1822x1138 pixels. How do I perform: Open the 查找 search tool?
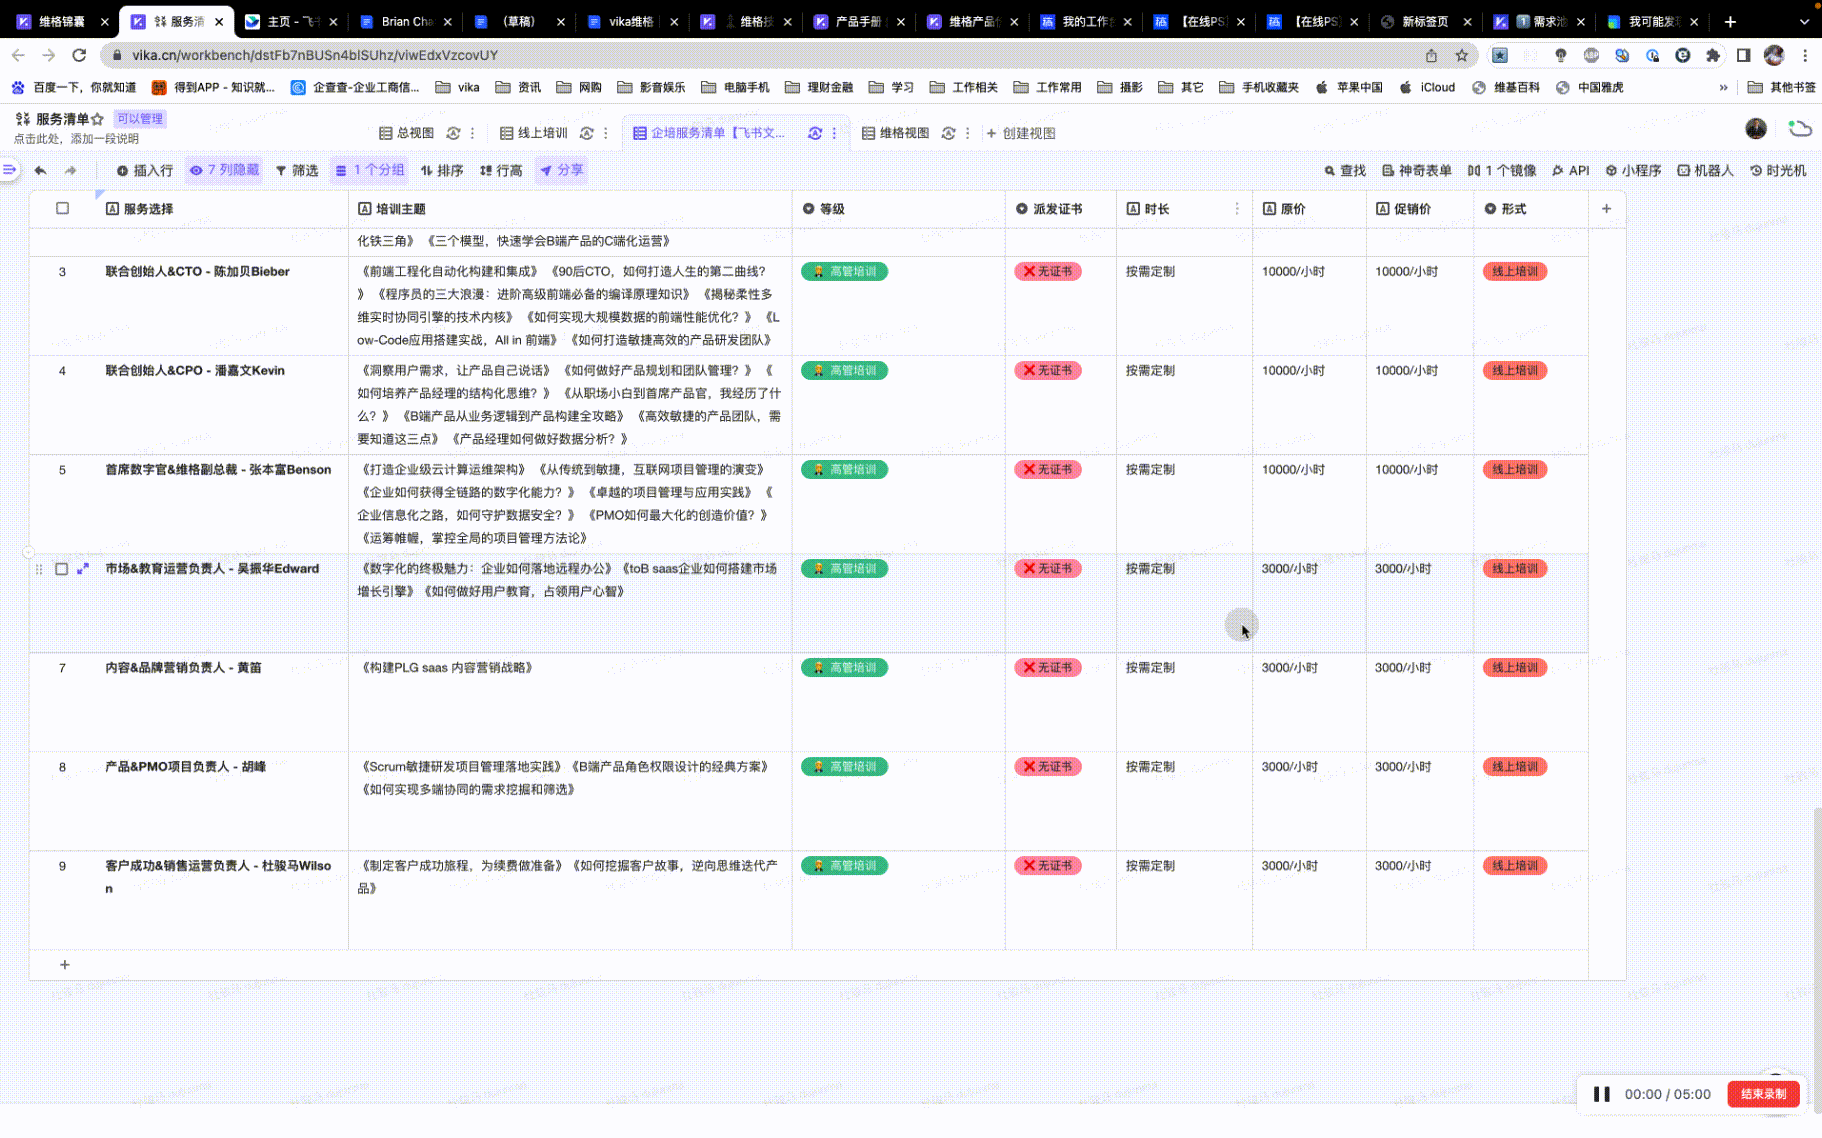(x=1345, y=171)
